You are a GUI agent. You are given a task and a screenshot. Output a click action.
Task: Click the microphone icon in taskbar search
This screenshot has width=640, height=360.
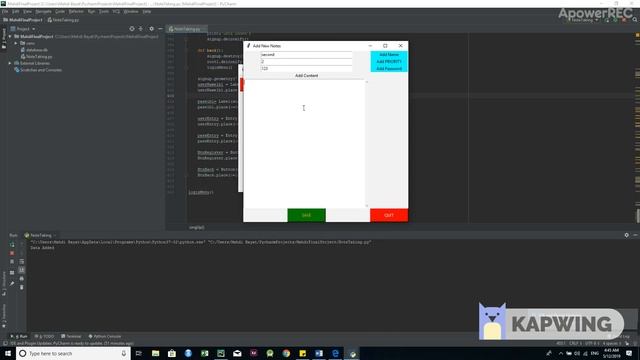click(x=124, y=353)
